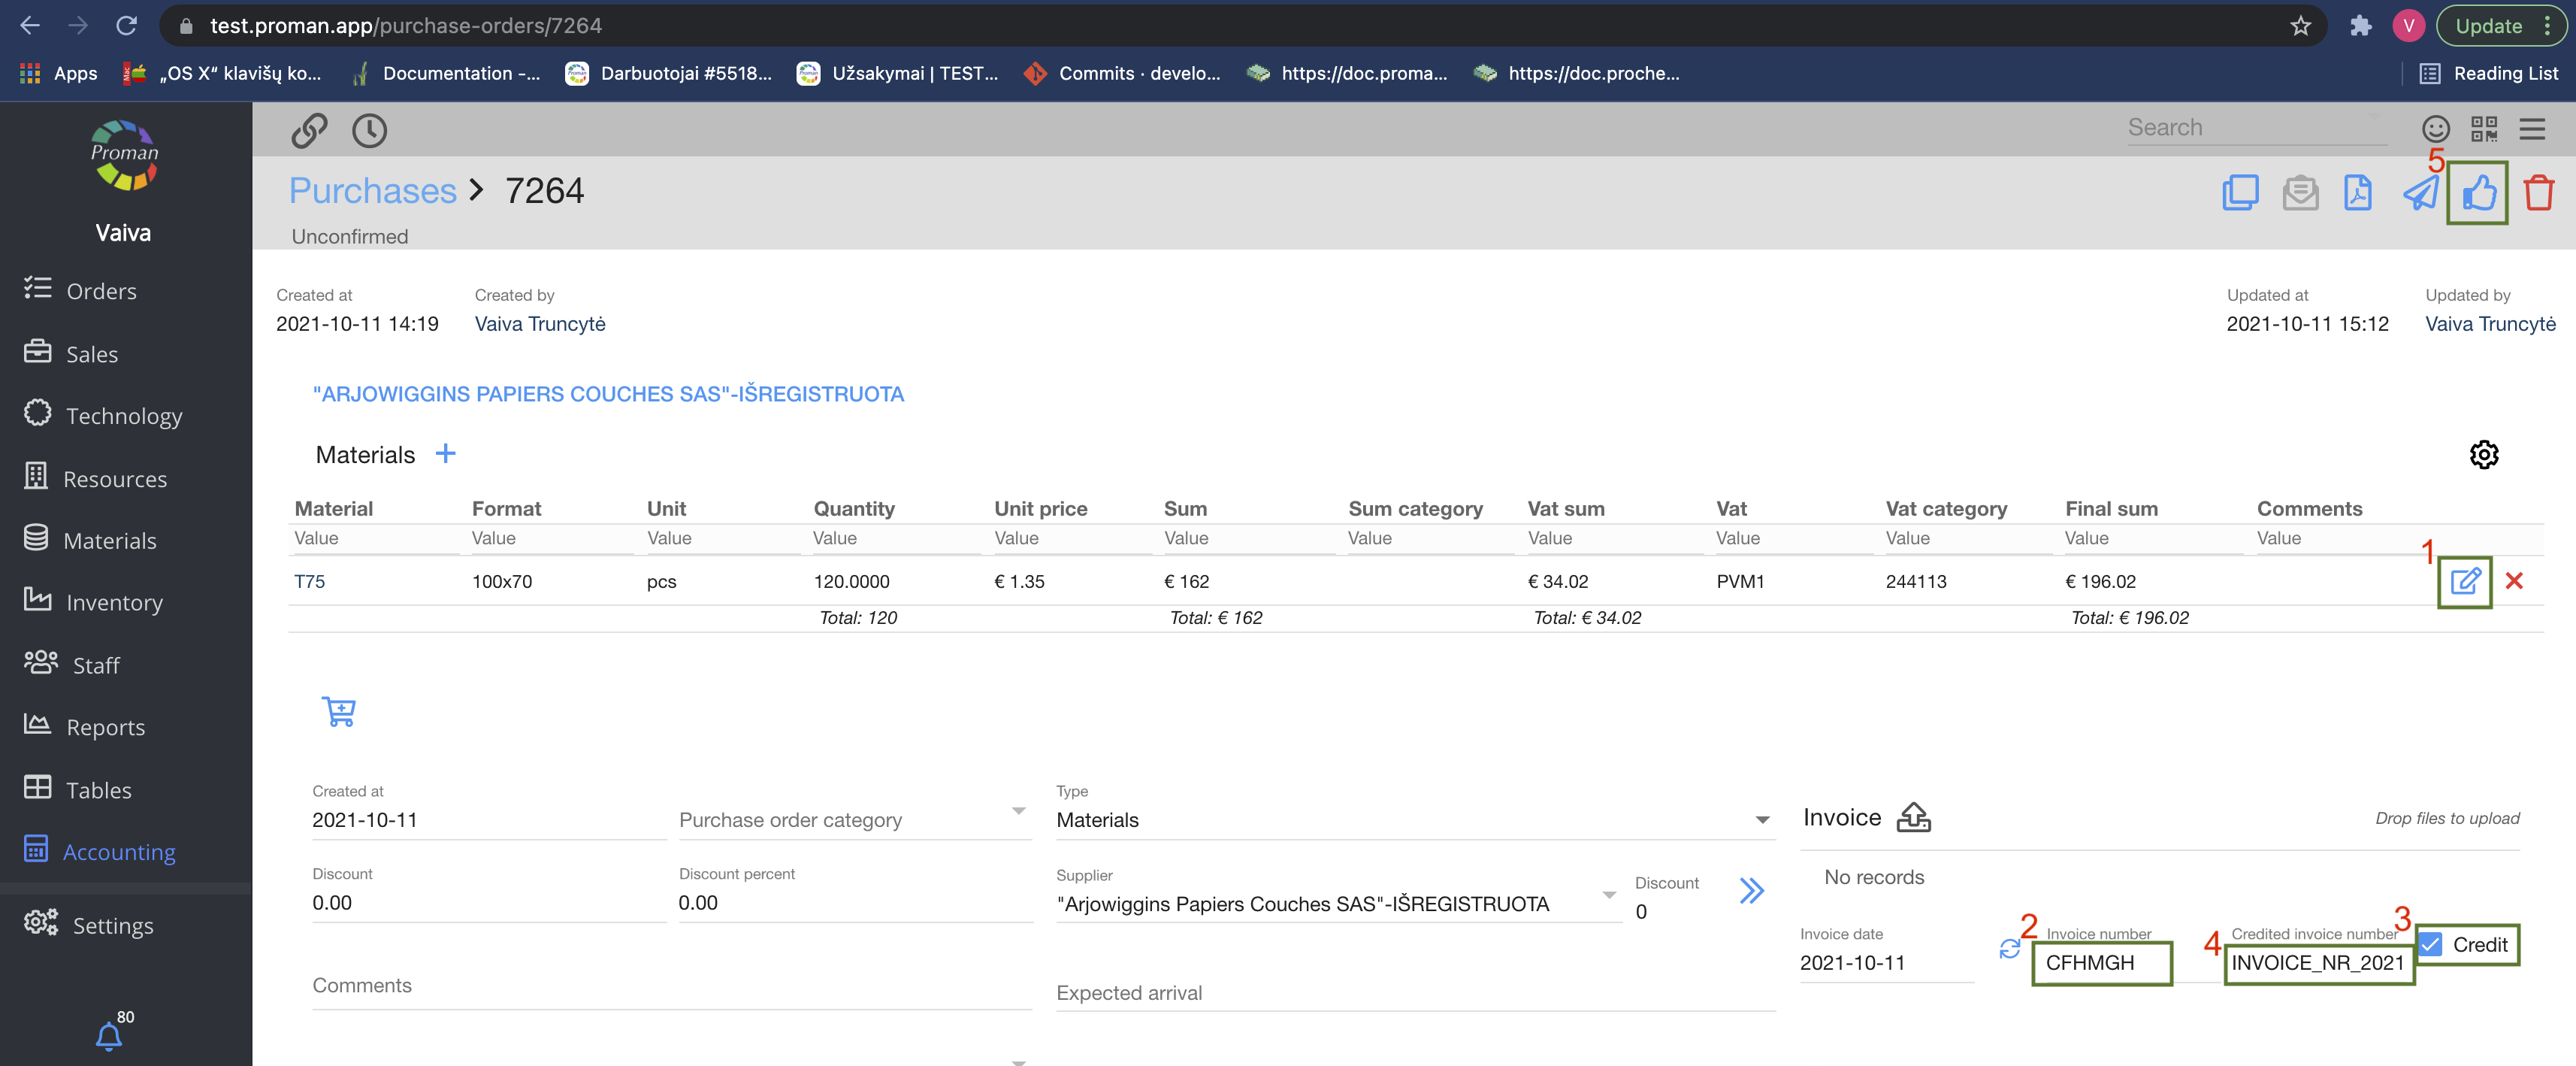This screenshot has height=1066, width=2576.
Task: Uncheck the Credit checkbox
Action: pyautogui.click(x=2431, y=944)
